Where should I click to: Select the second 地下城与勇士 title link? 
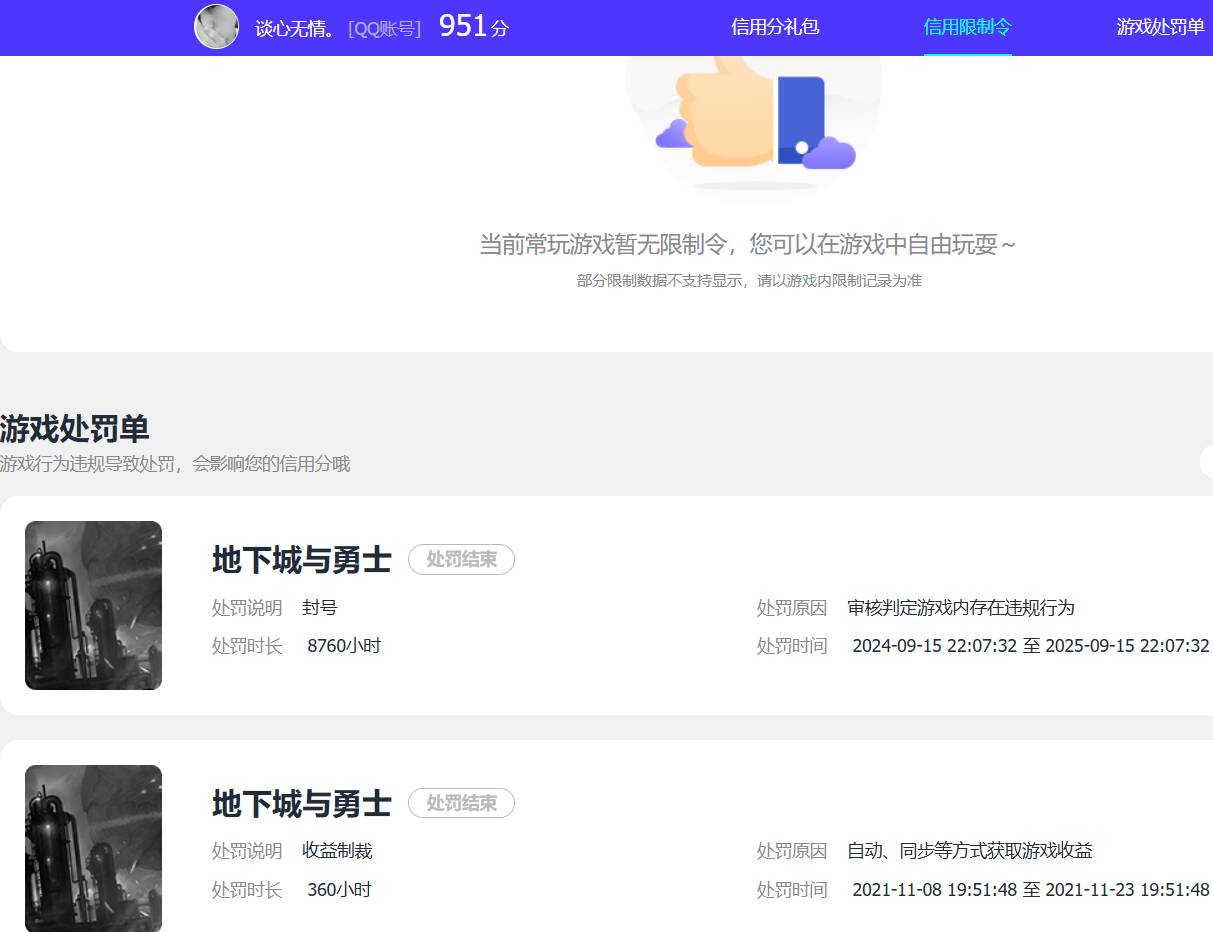coord(301,802)
